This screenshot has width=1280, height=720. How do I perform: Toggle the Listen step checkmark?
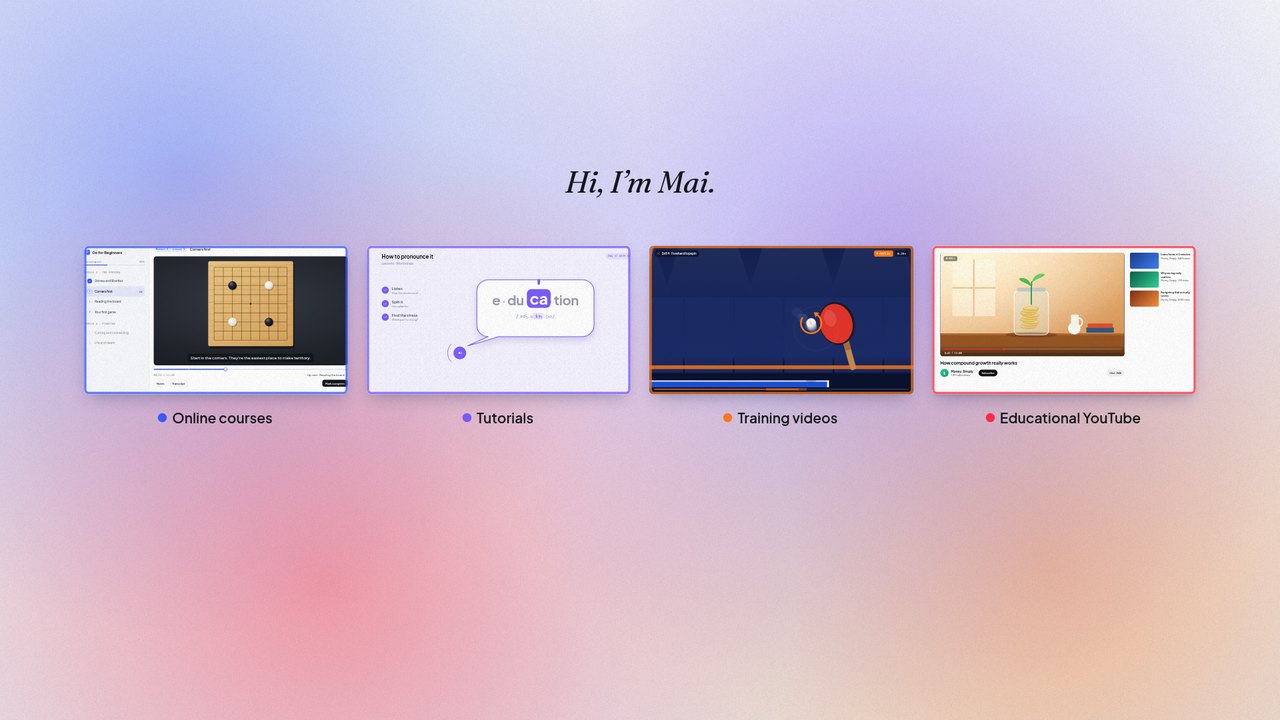tap(385, 291)
